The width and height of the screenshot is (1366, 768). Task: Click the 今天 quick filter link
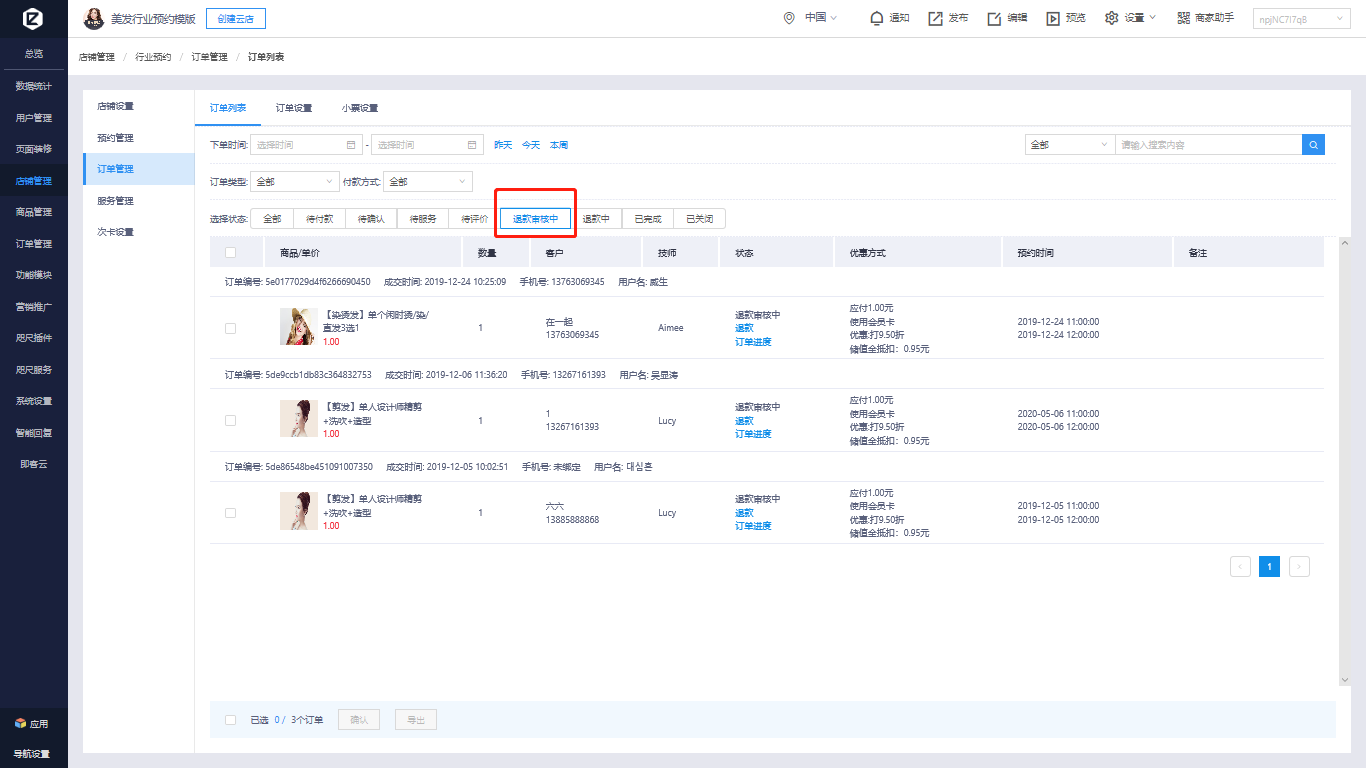coord(531,145)
